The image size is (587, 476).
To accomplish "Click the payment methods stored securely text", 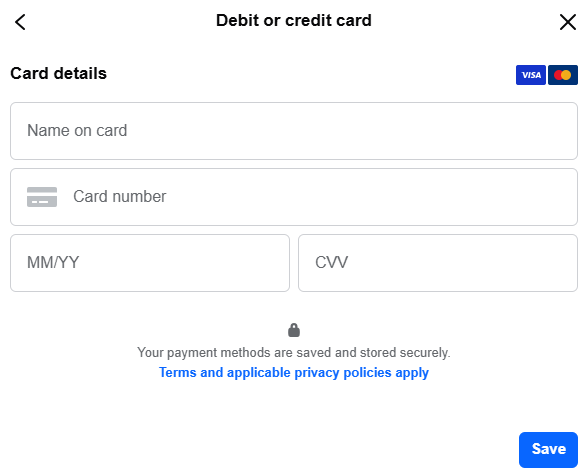I will [x=294, y=353].
